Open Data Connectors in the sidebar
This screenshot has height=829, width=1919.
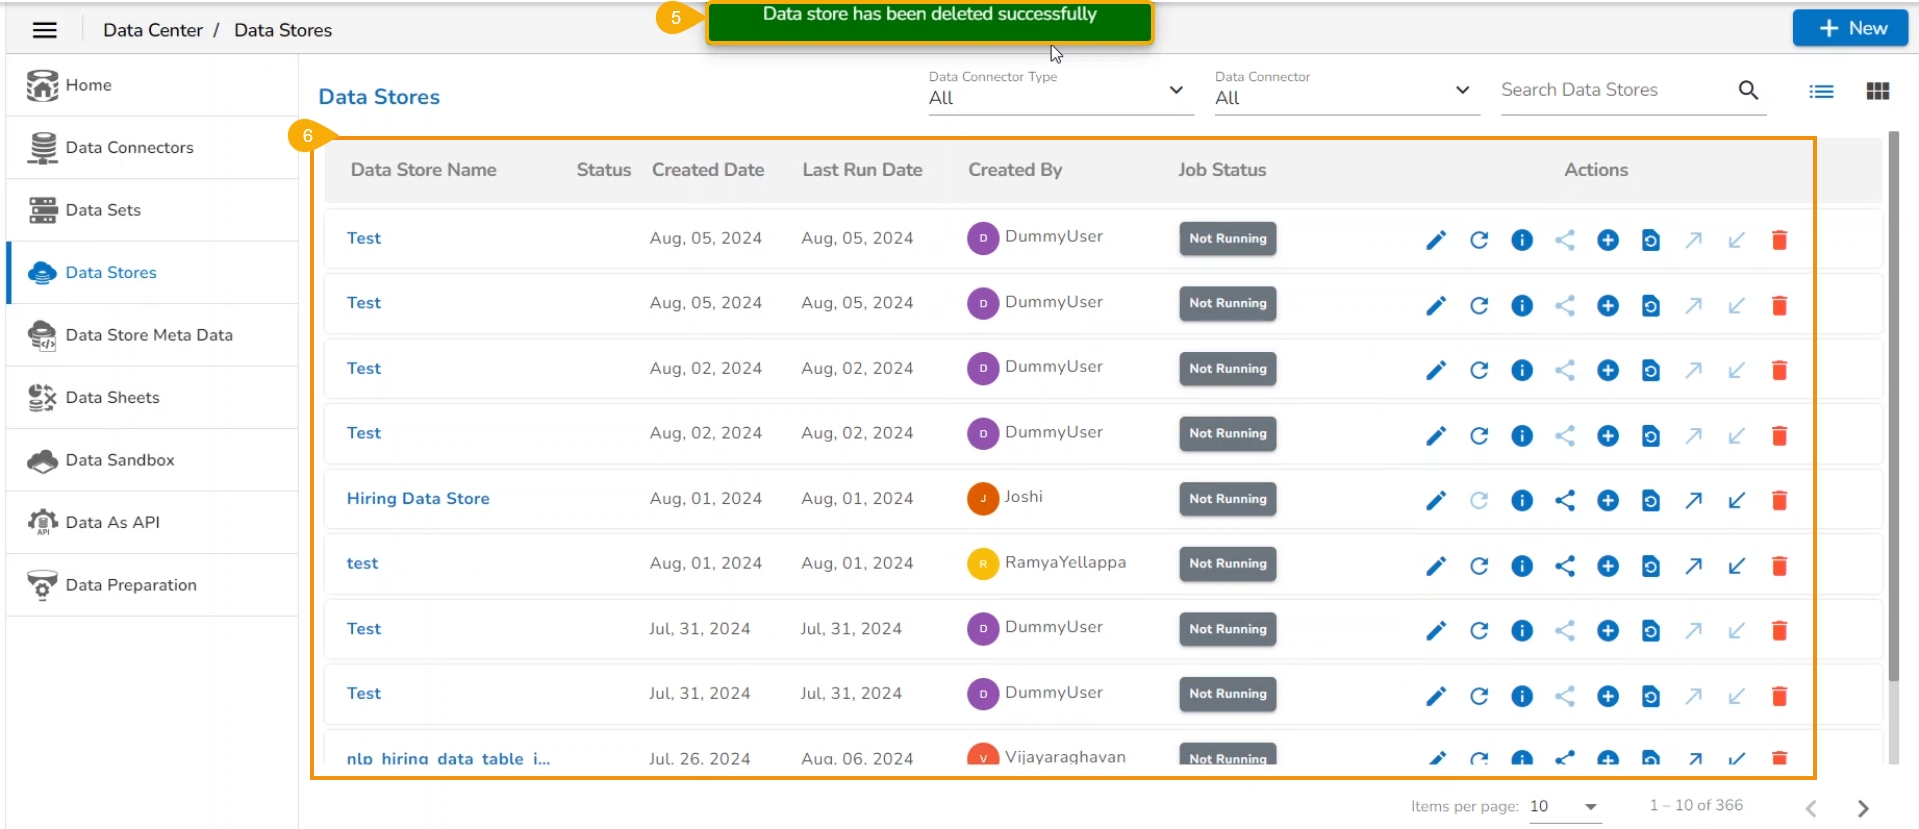pyautogui.click(x=129, y=148)
